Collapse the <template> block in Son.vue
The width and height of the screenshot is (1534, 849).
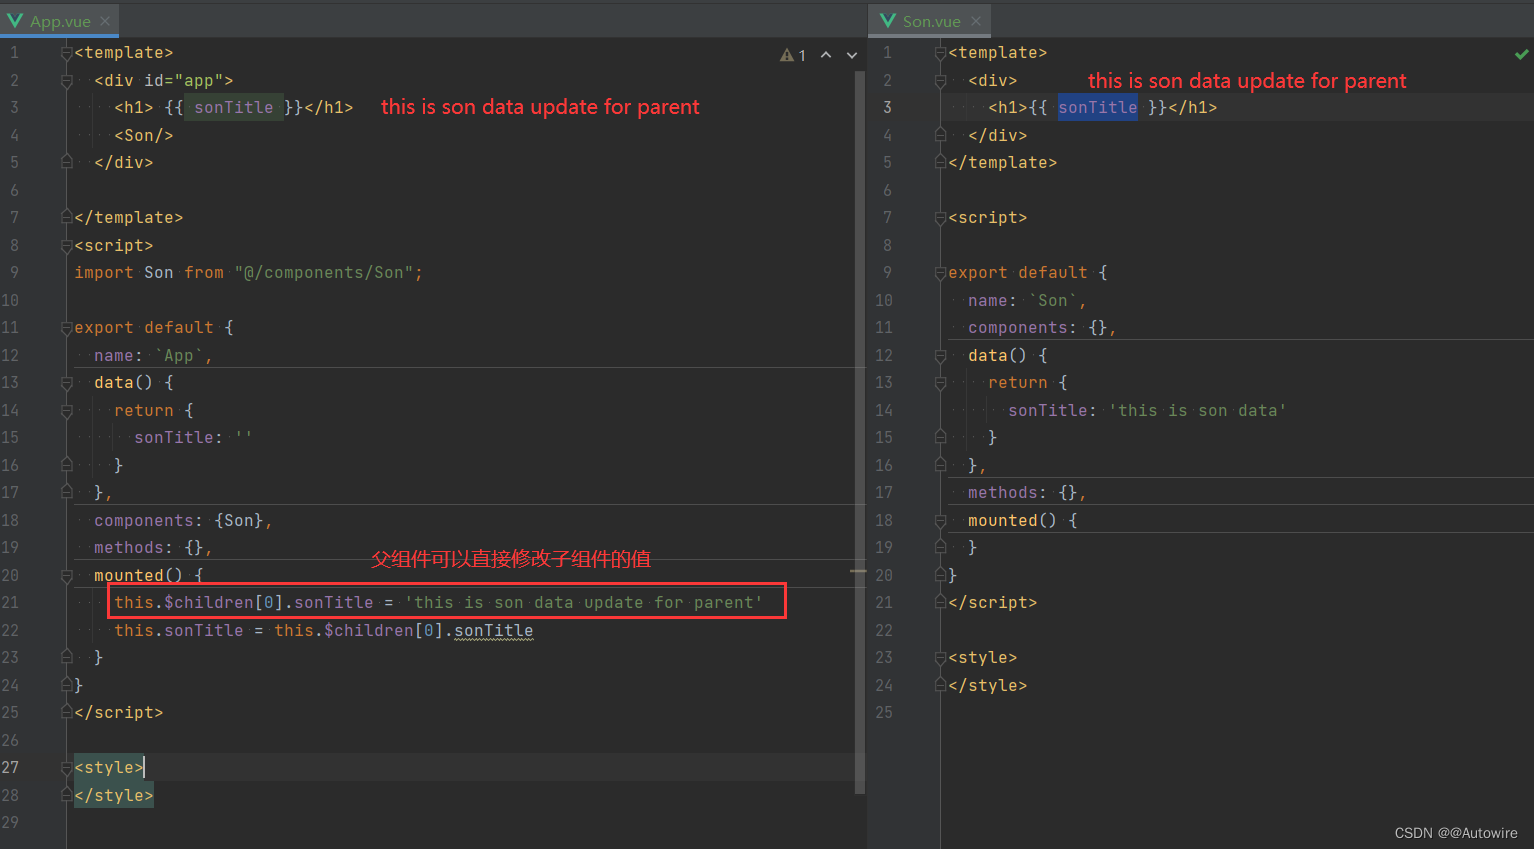[940, 53]
